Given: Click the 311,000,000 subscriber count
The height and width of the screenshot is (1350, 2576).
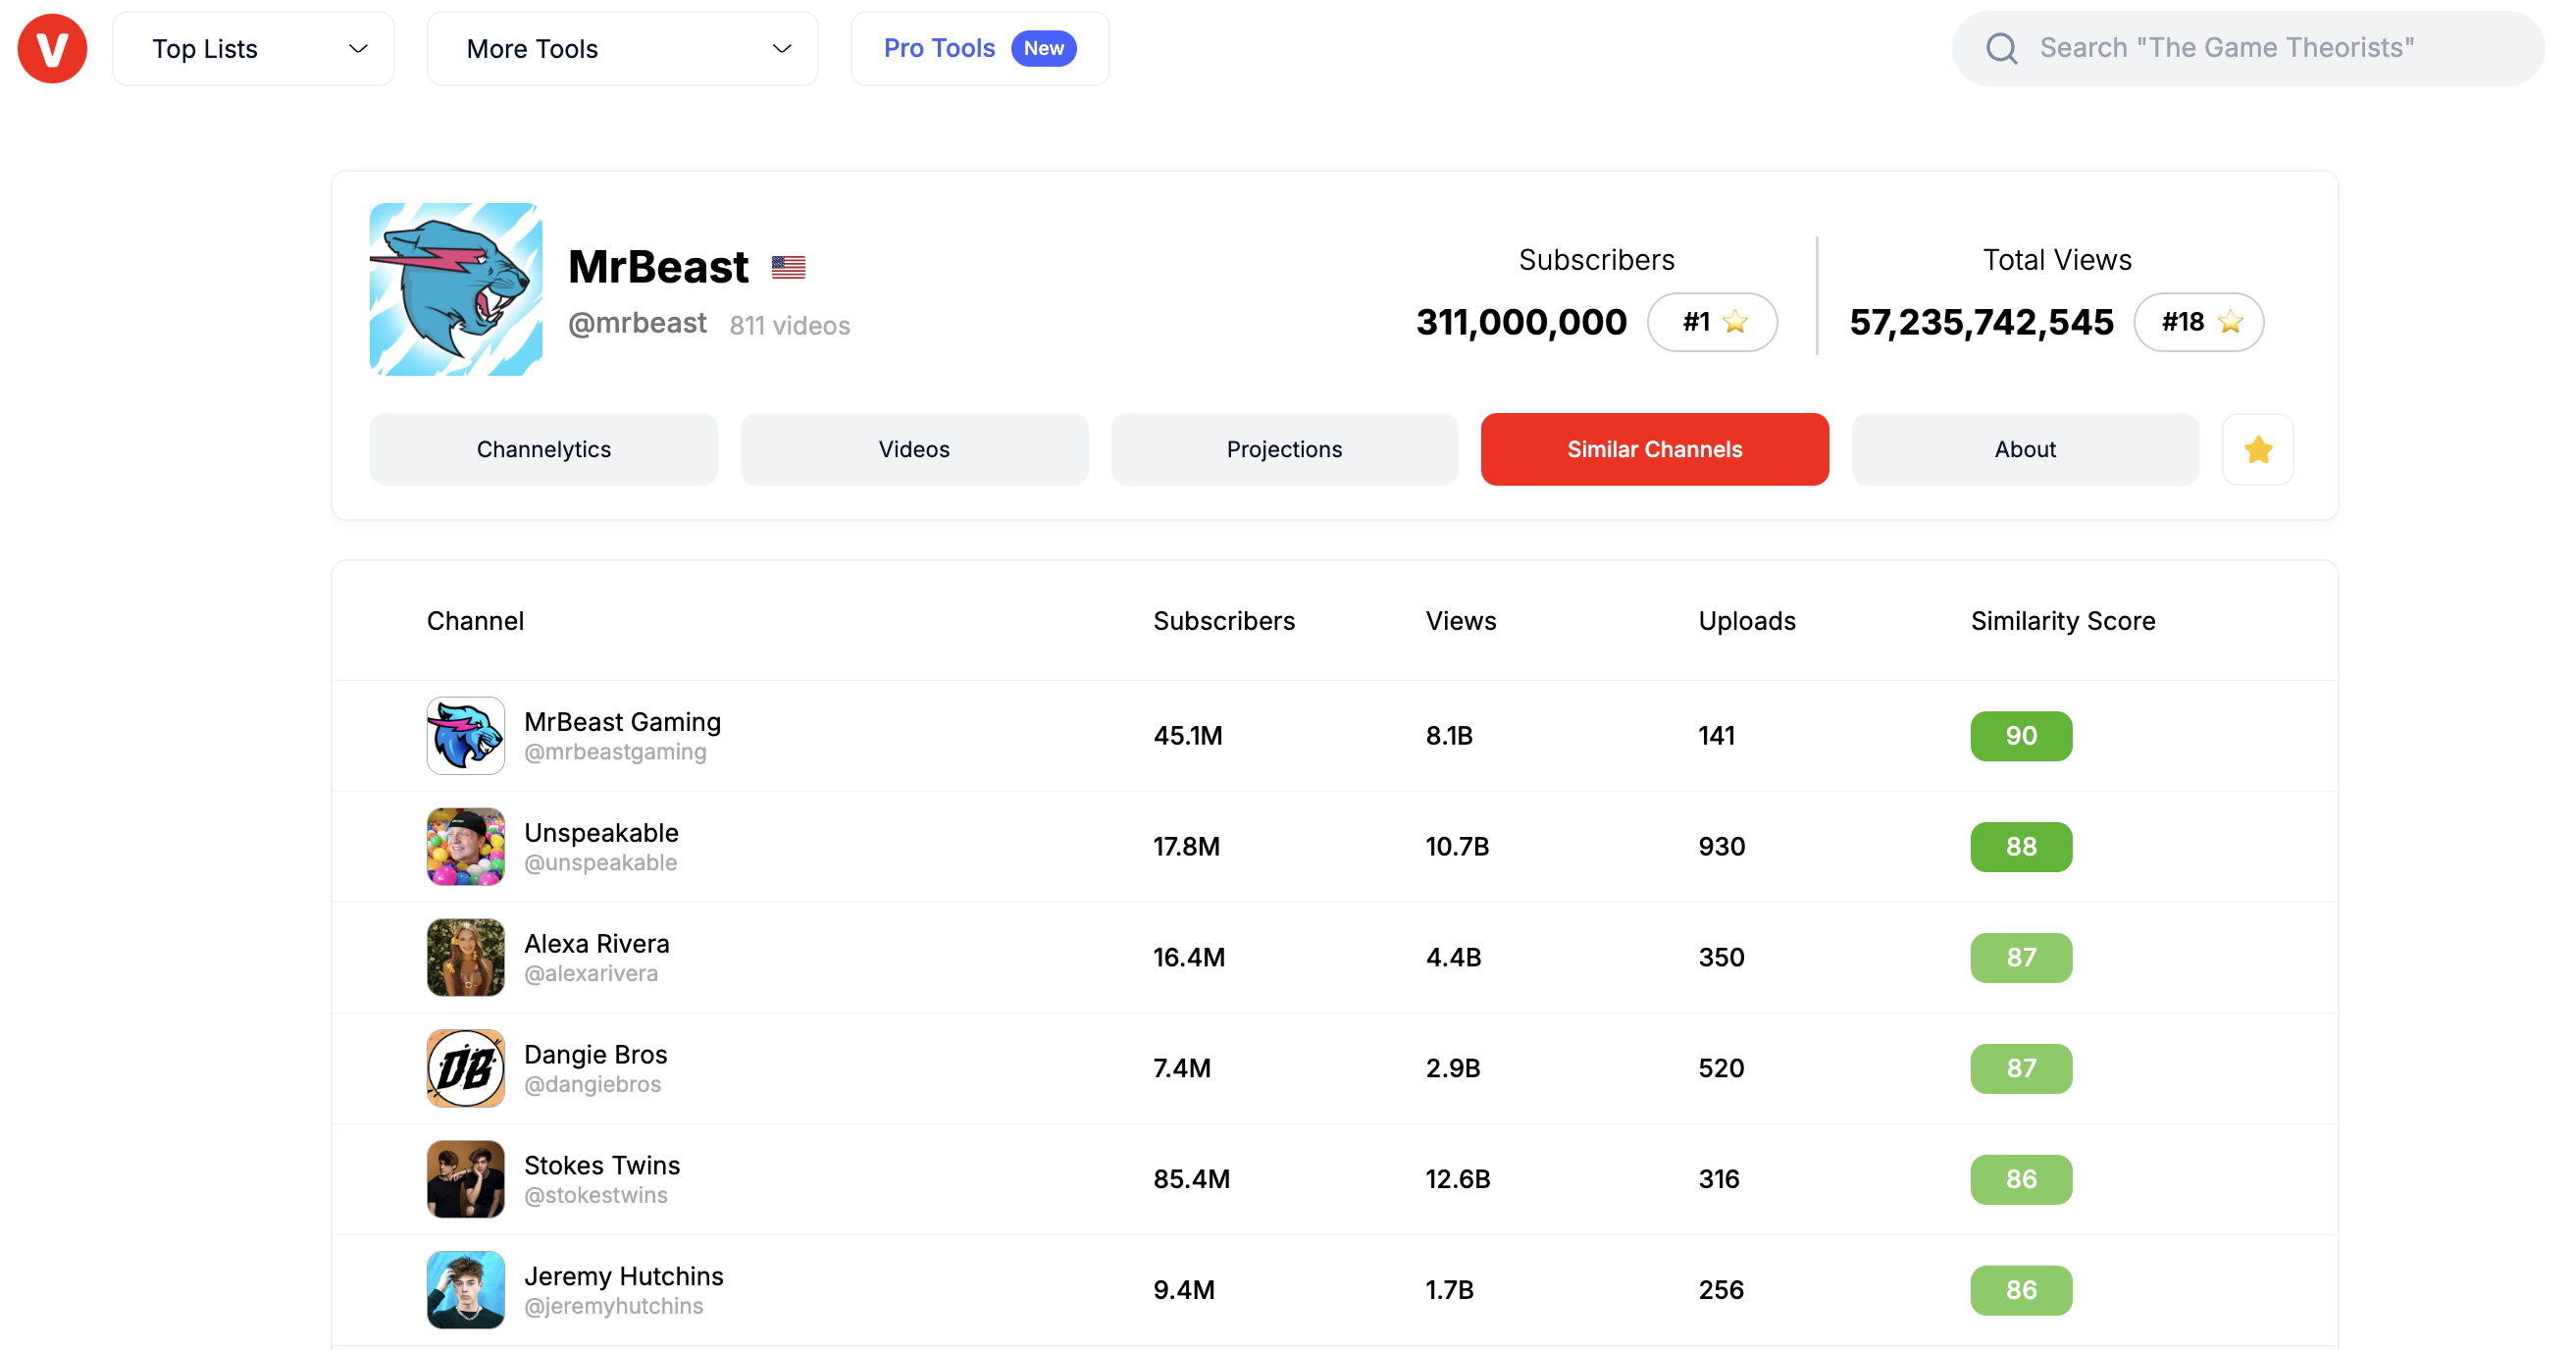Looking at the screenshot, I should [1521, 322].
